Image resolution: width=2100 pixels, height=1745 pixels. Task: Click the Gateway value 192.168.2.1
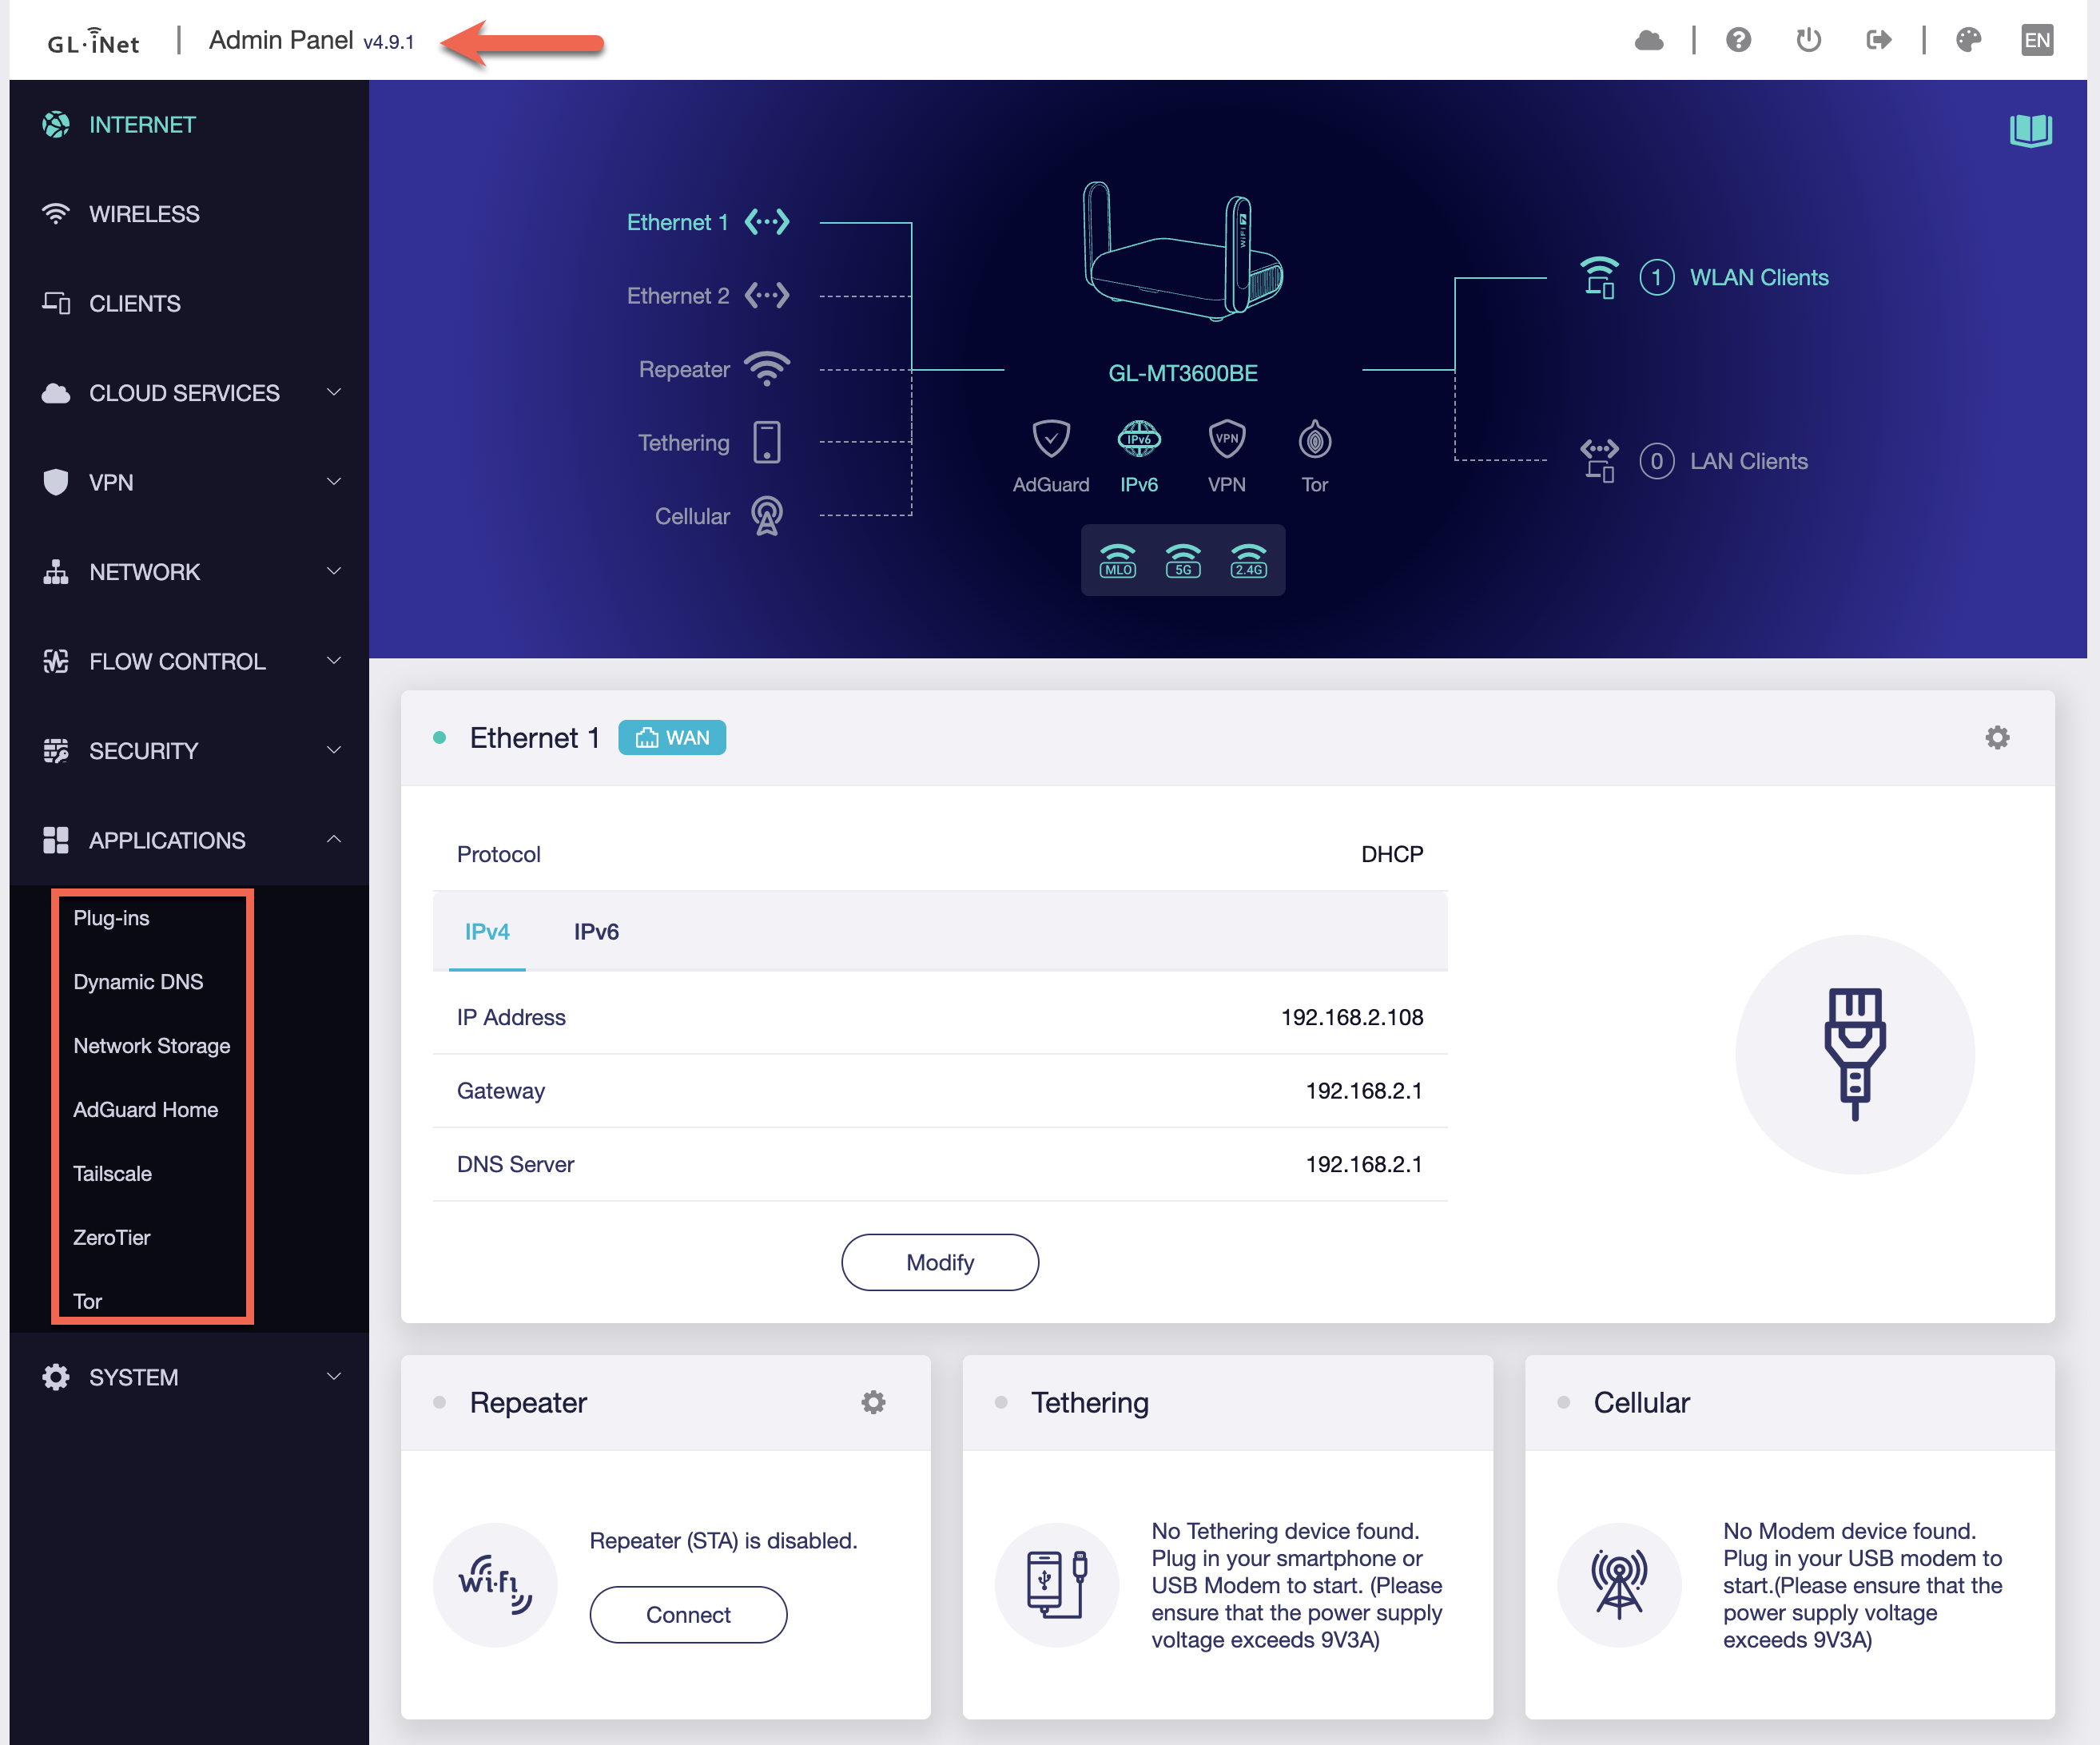[x=1364, y=1091]
